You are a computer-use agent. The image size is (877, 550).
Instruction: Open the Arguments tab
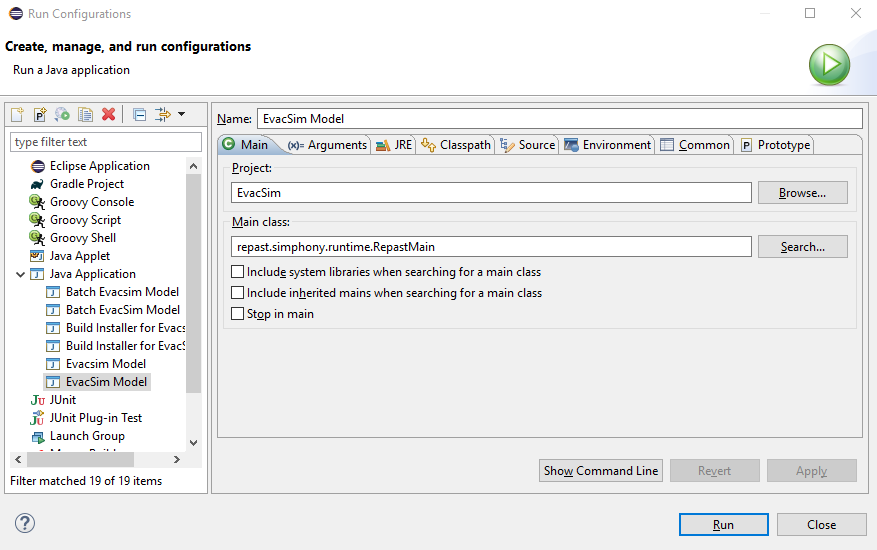327,145
